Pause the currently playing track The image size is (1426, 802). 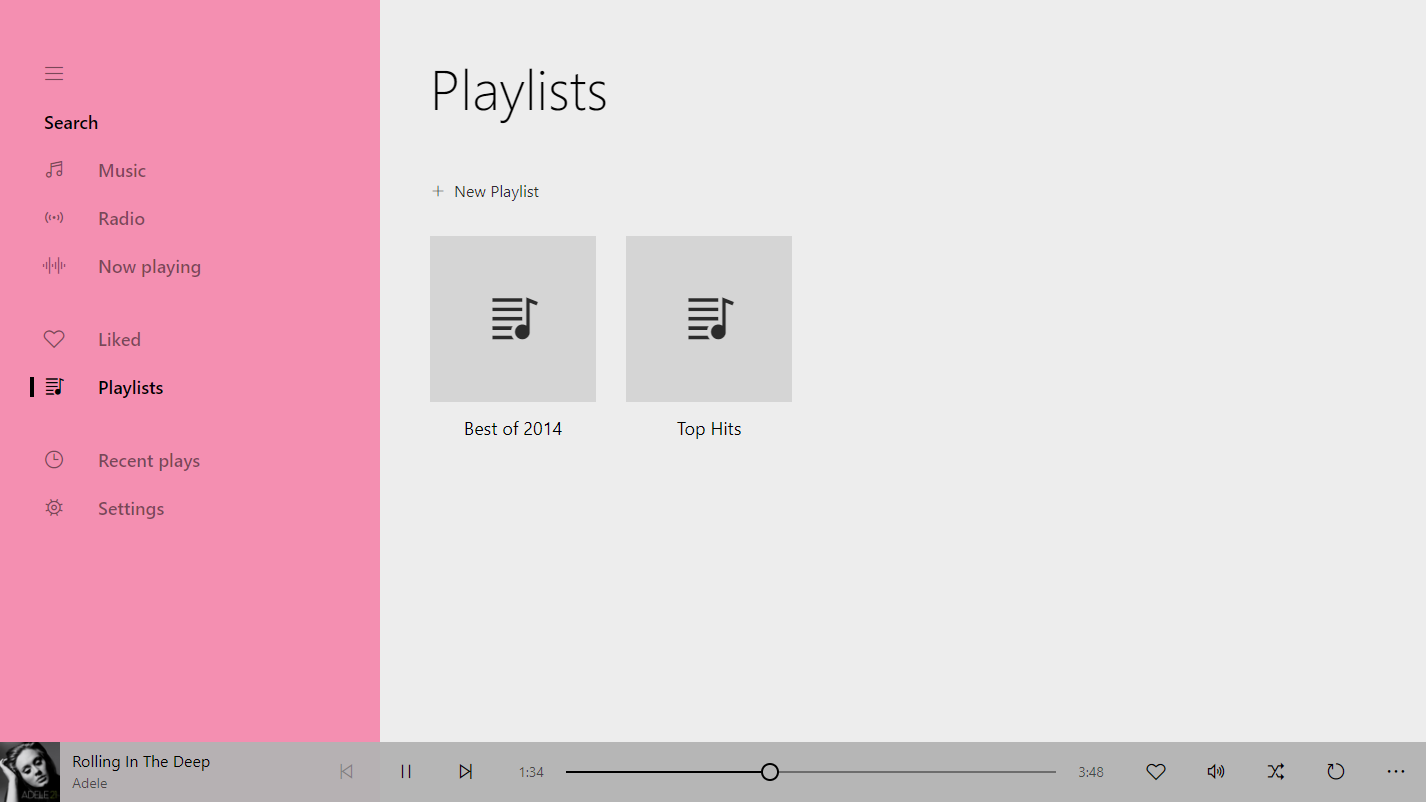(406, 771)
